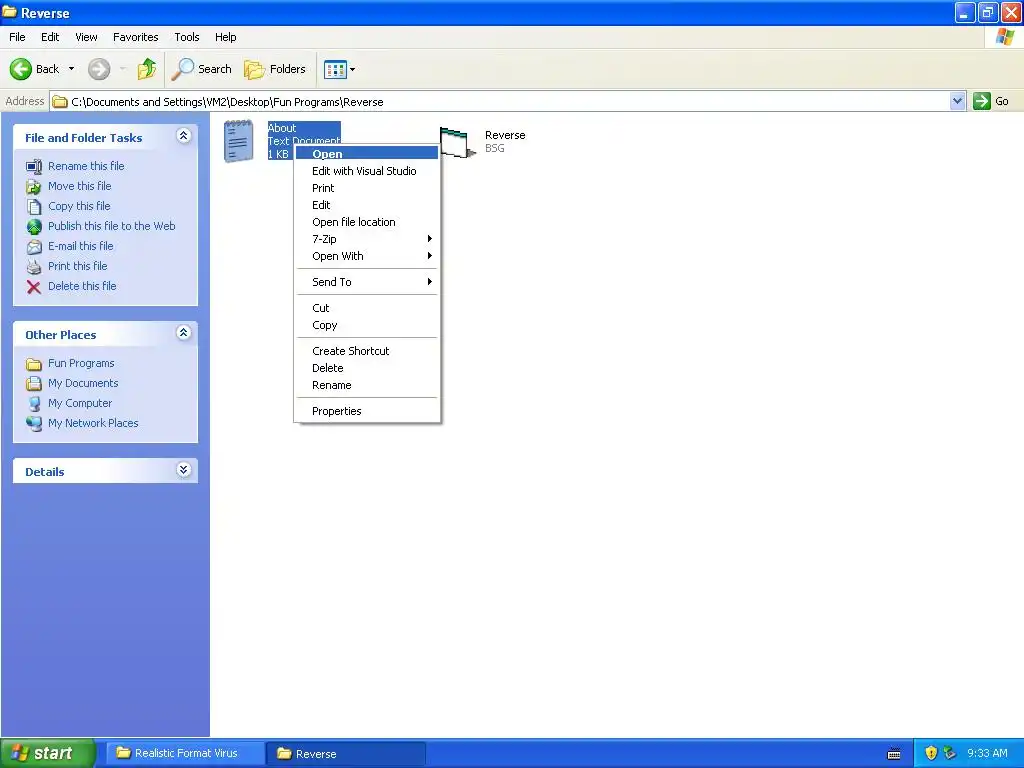
Task: Click the Rename this file icon
Action: [34, 167]
